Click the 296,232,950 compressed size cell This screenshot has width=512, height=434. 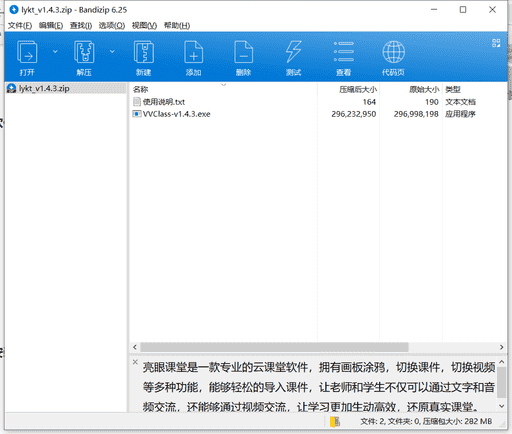coord(354,114)
